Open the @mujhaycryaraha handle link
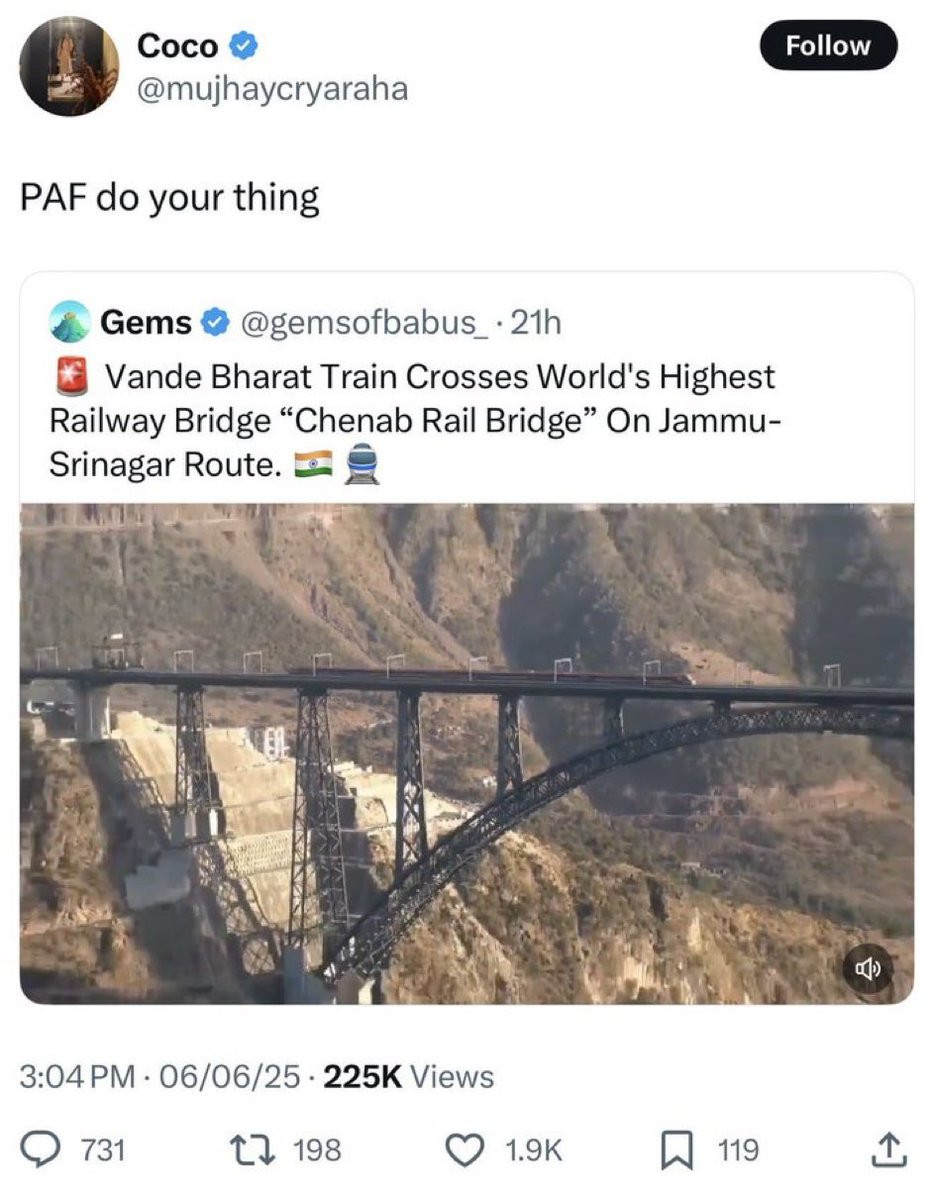933x1200 pixels. [x=273, y=89]
